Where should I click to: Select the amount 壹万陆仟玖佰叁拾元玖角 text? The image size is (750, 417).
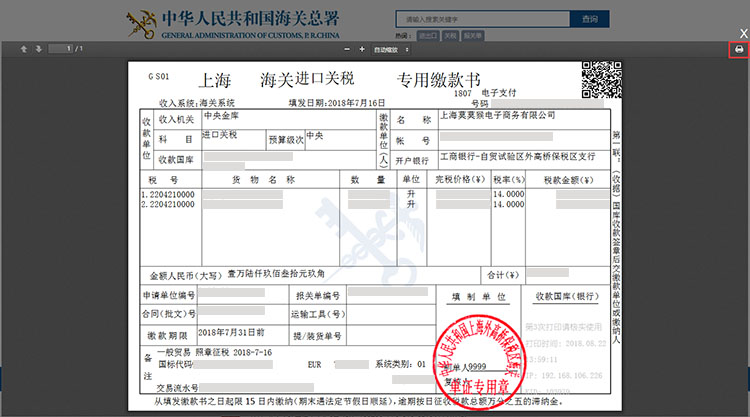pyautogui.click(x=276, y=274)
